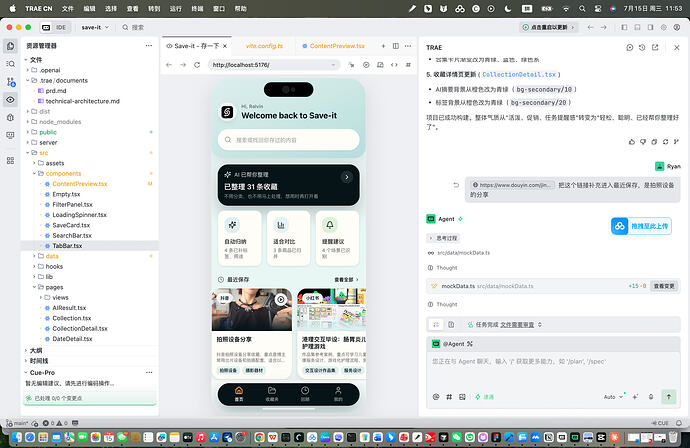Screen dimensions: 690x448
Task: Attach an image in chat input
Action: coord(462,397)
